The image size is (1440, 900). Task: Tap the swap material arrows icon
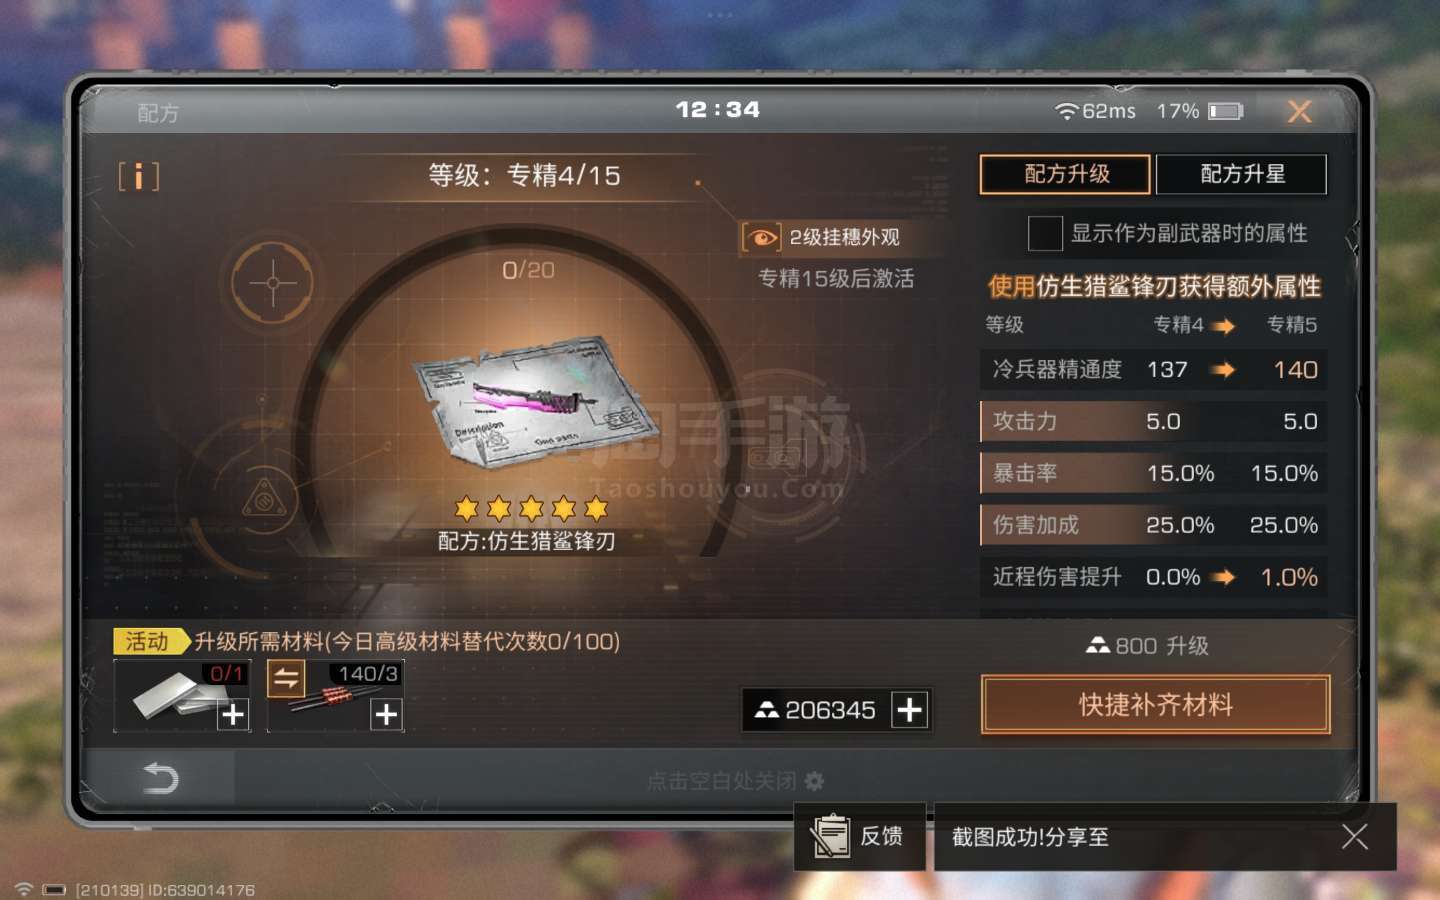point(286,679)
